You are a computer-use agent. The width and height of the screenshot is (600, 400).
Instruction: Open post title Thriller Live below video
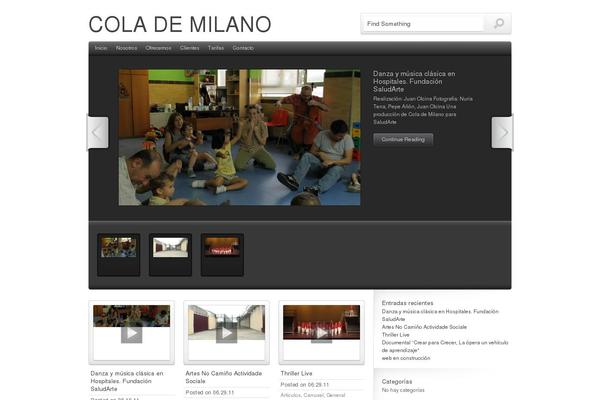[x=296, y=373]
